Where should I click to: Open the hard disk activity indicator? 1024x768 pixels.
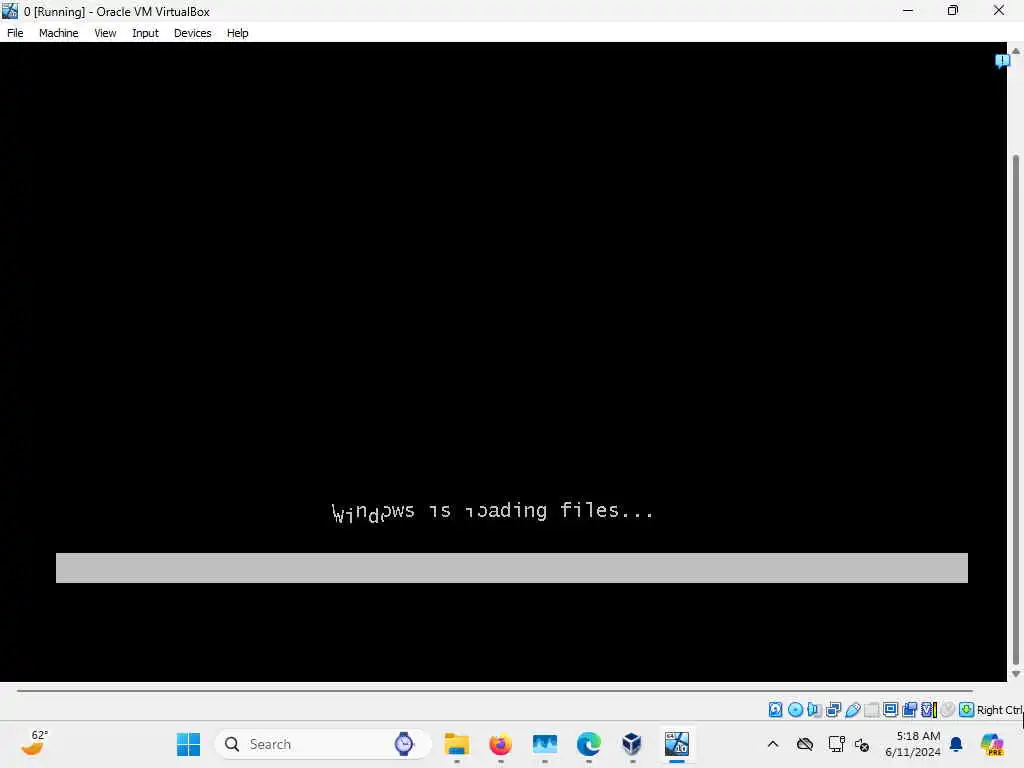[775, 709]
